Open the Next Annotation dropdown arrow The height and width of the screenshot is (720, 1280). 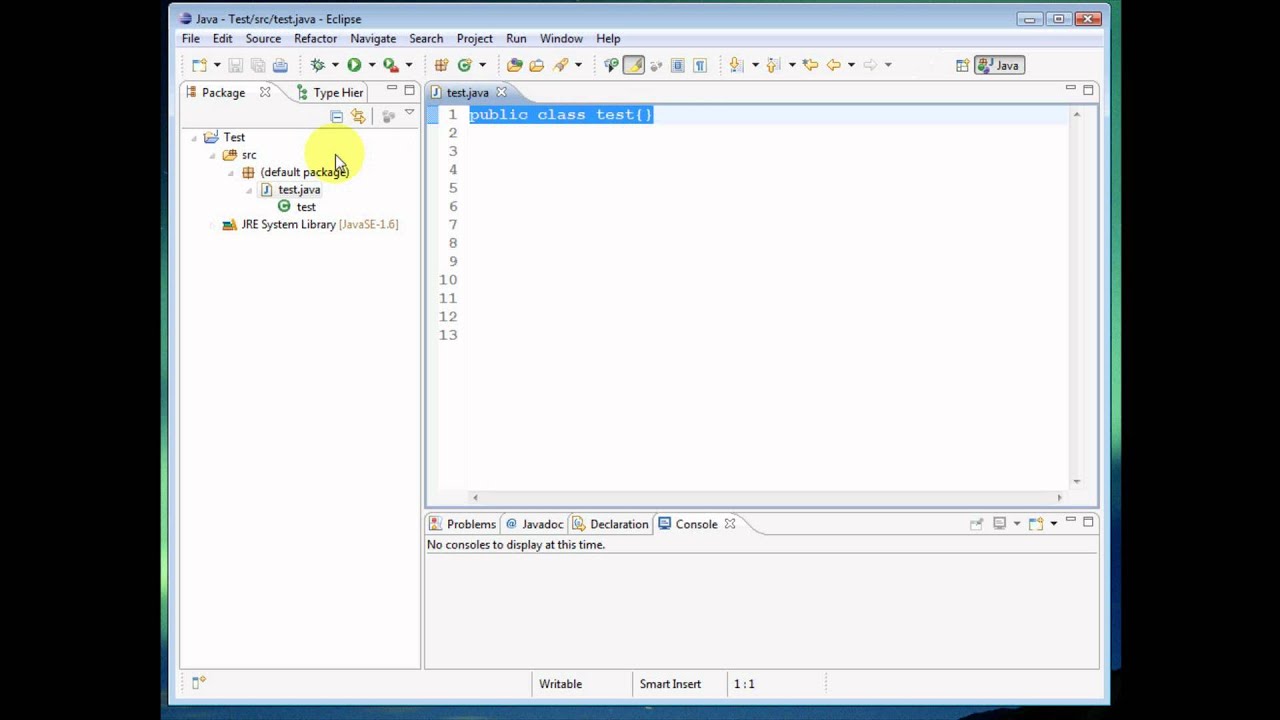click(754, 66)
